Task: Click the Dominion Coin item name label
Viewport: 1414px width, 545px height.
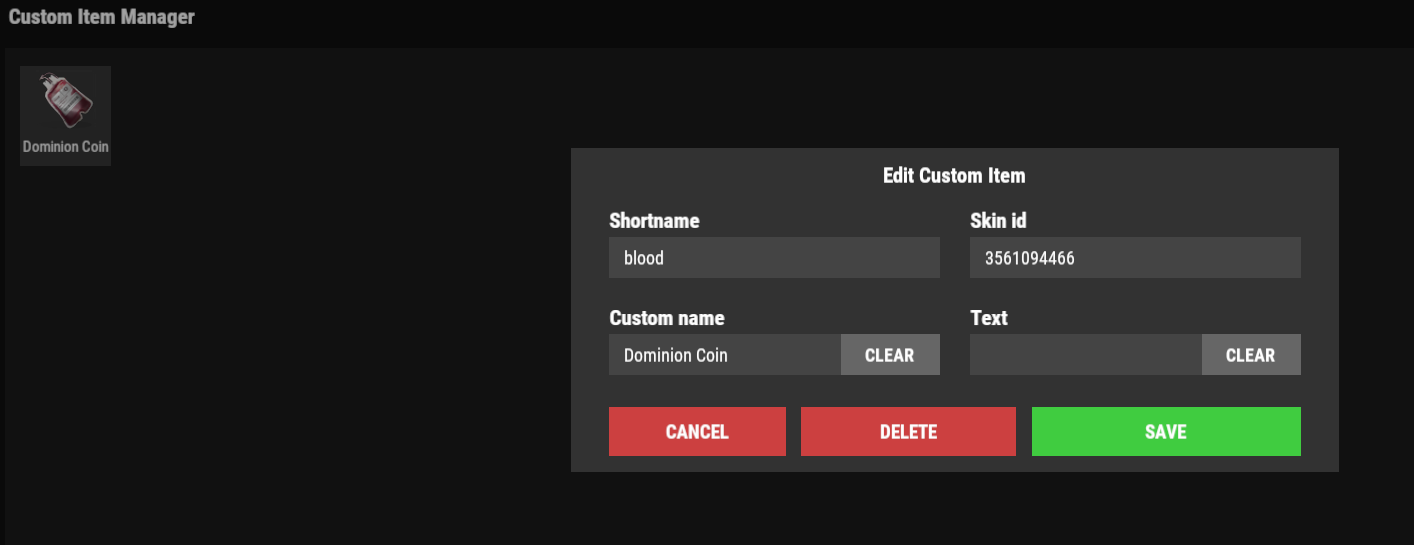Action: click(x=66, y=147)
